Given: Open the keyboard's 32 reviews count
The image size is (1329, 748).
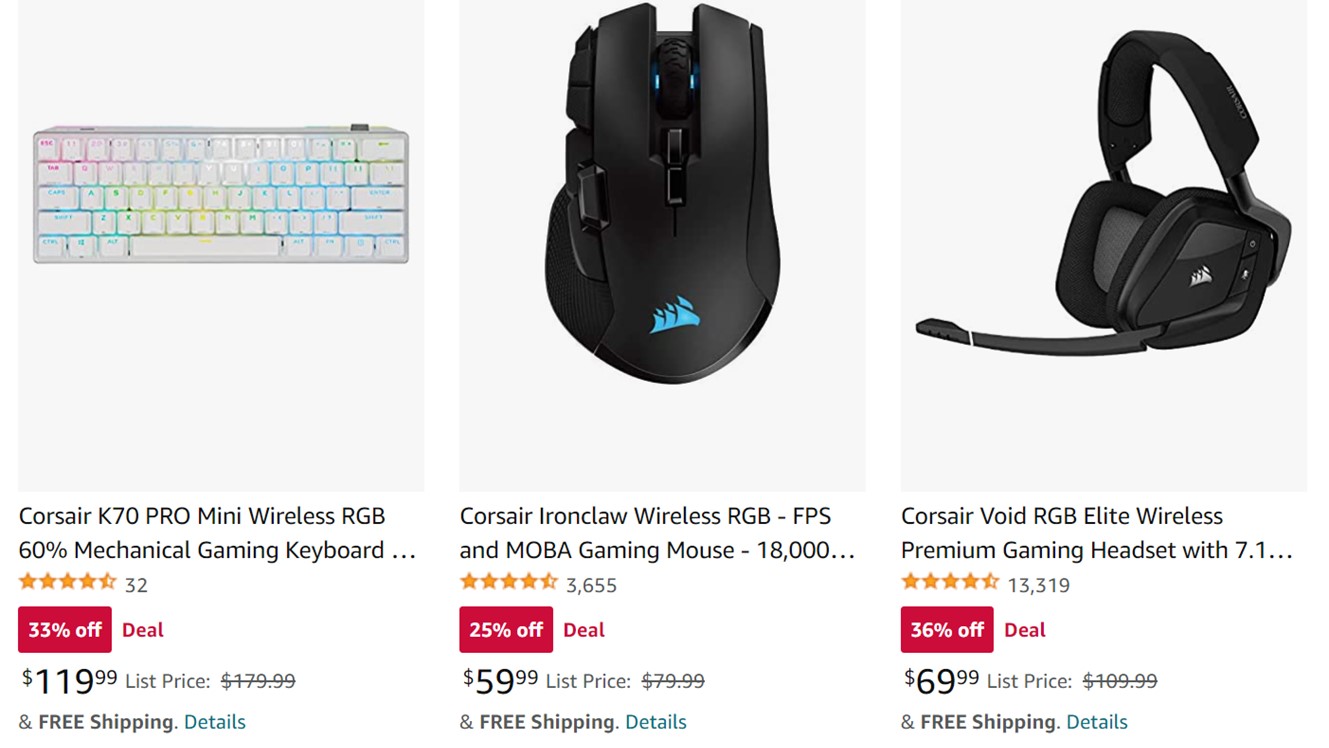Looking at the screenshot, I should click(x=136, y=585).
